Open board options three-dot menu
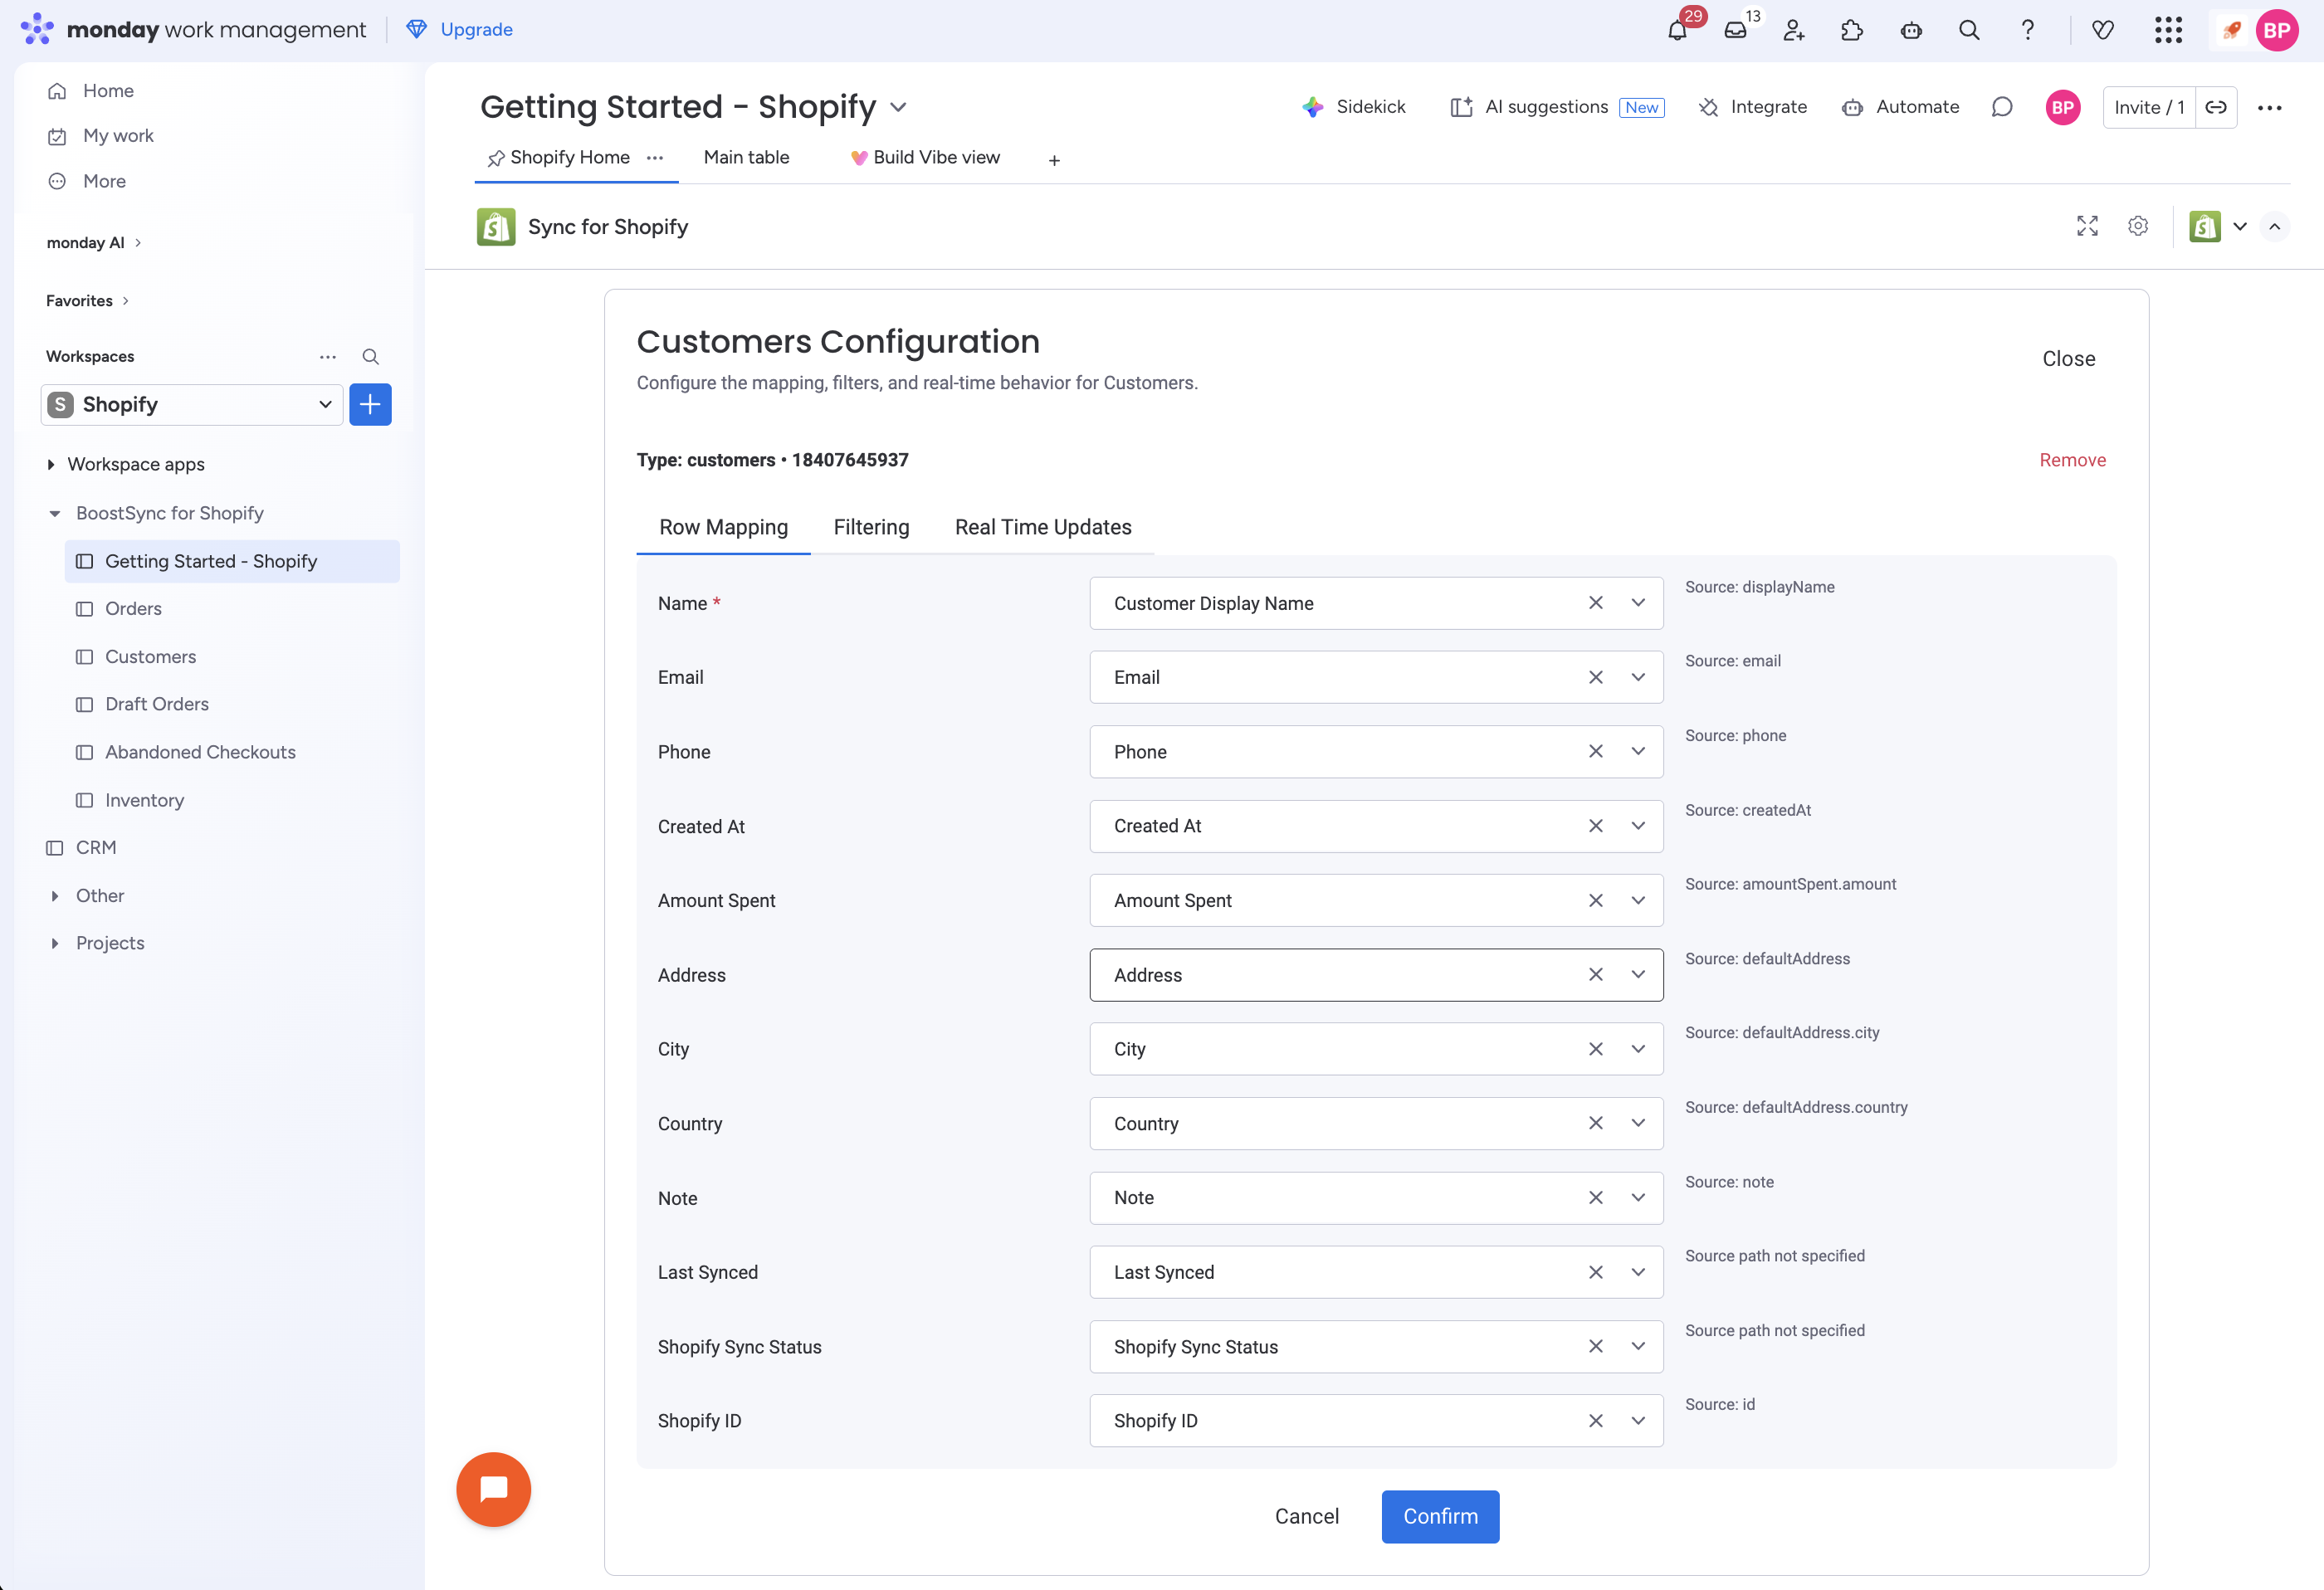Screen dimensions: 2324x1590 pos(2270,107)
